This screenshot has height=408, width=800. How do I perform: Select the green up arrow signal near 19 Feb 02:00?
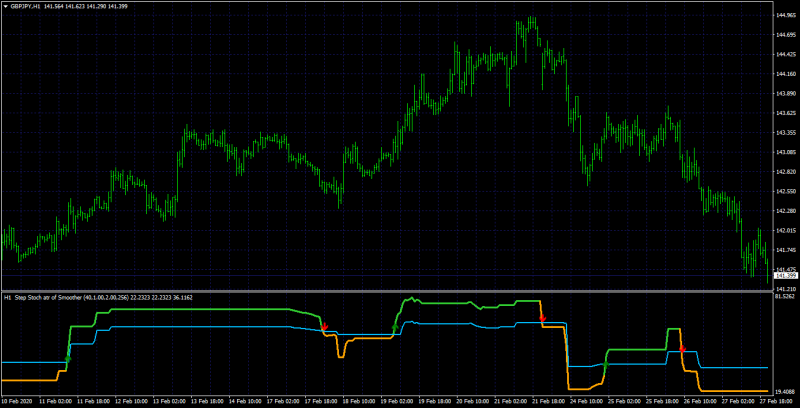[x=394, y=327]
